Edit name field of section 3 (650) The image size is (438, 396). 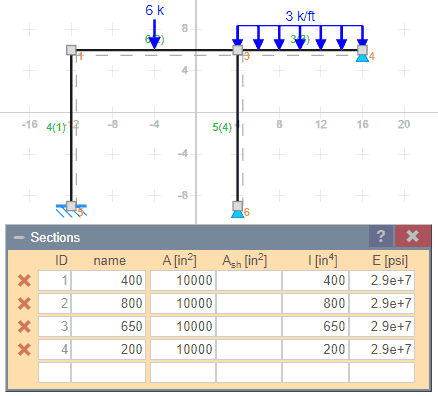(x=108, y=326)
